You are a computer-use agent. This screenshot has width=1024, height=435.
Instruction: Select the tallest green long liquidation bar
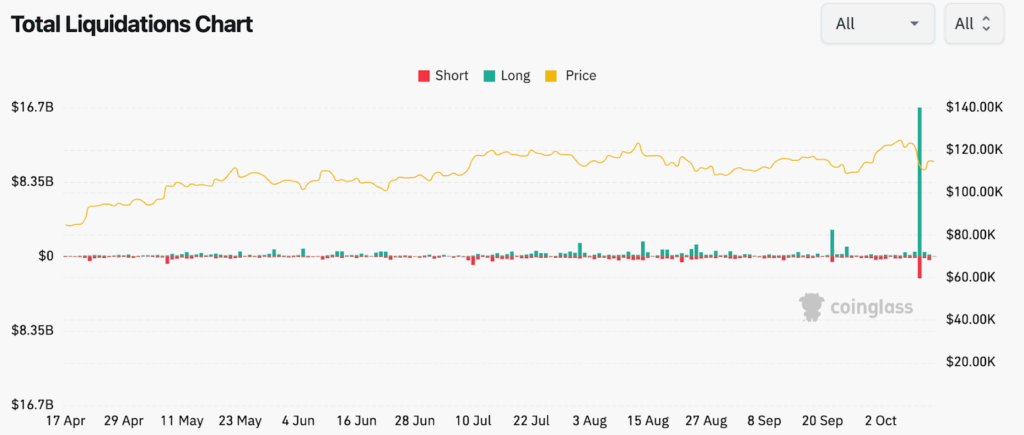[919, 180]
